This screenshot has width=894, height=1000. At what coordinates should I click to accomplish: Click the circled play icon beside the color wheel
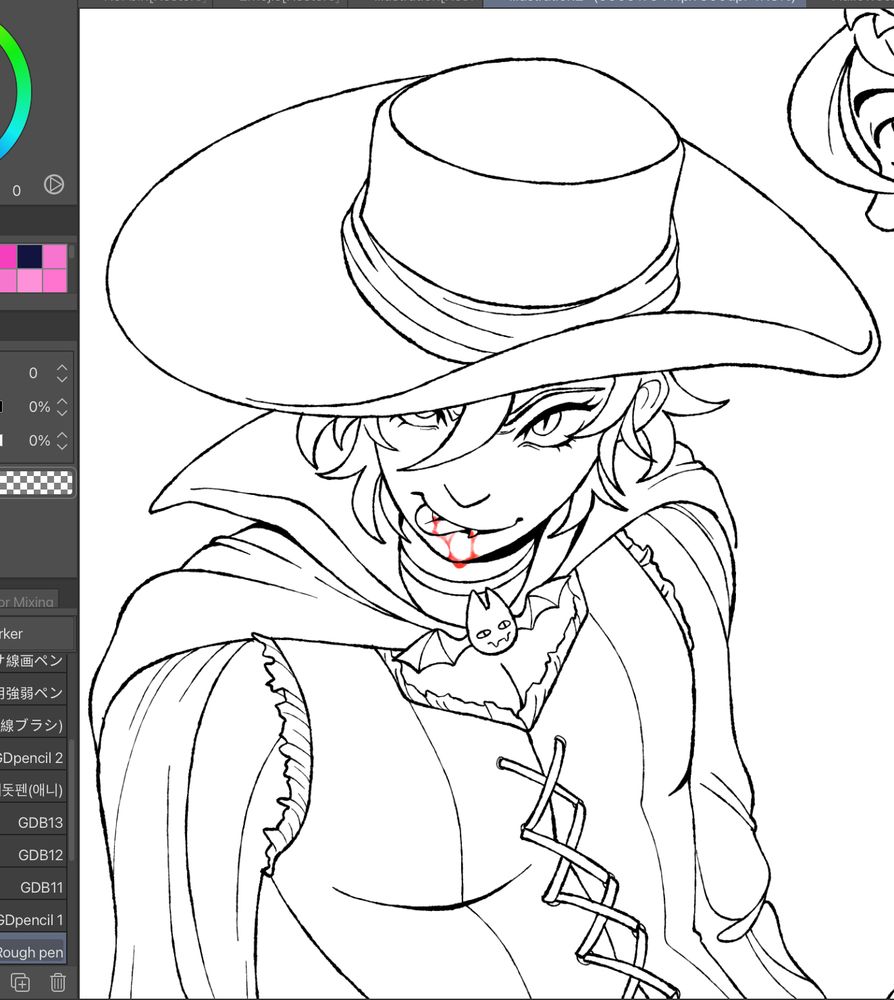pyautogui.click(x=54, y=184)
